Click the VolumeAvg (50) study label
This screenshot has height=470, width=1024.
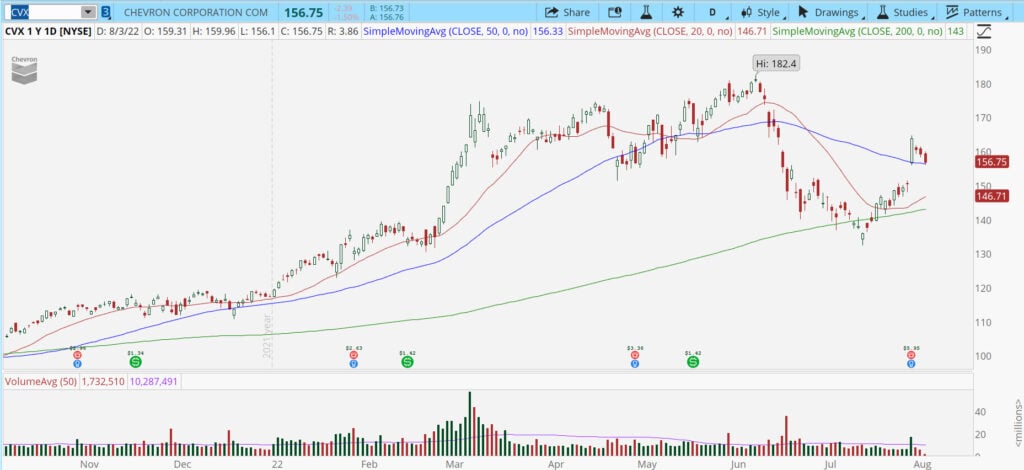coord(40,381)
